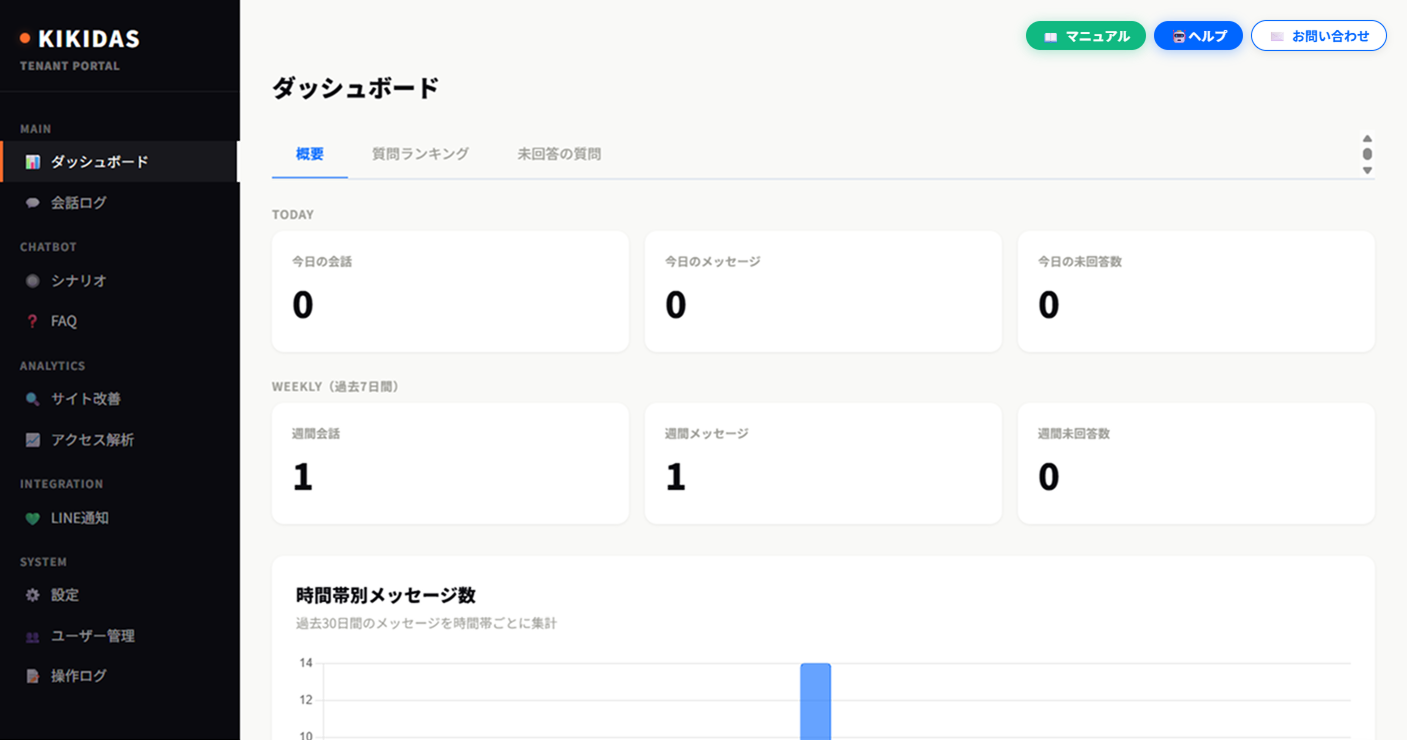Click the 今日のメッセージ card
The image size is (1407, 740).
point(823,291)
